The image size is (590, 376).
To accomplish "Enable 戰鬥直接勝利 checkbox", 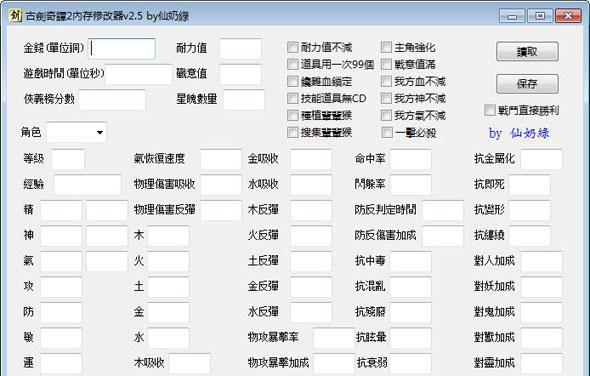I will click(x=490, y=110).
